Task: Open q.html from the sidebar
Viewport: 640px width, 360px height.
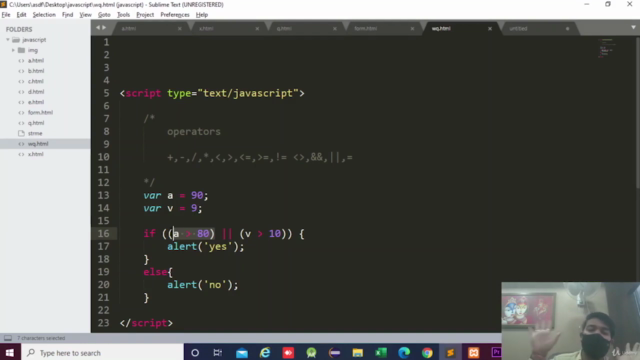Action: (x=36, y=123)
